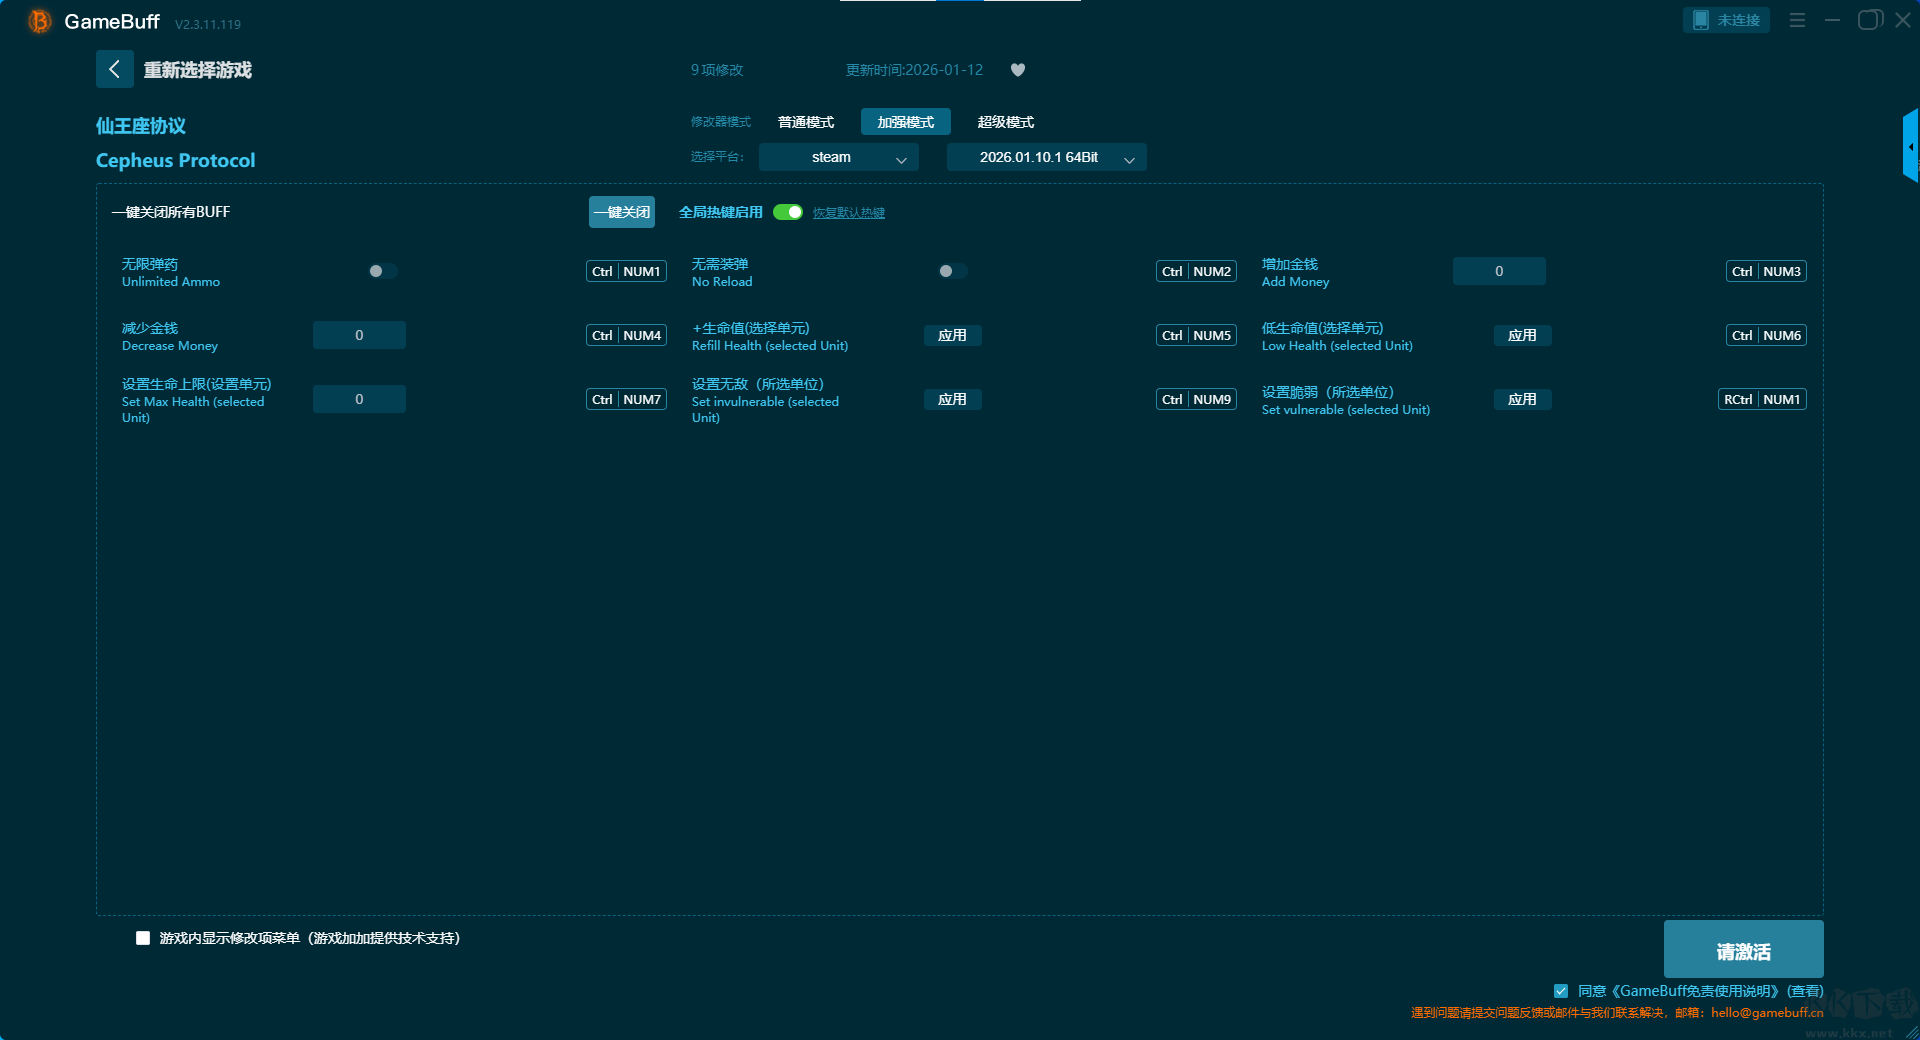The width and height of the screenshot is (1920, 1040).
Task: Switch to 普通模式 tab
Action: tap(805, 122)
